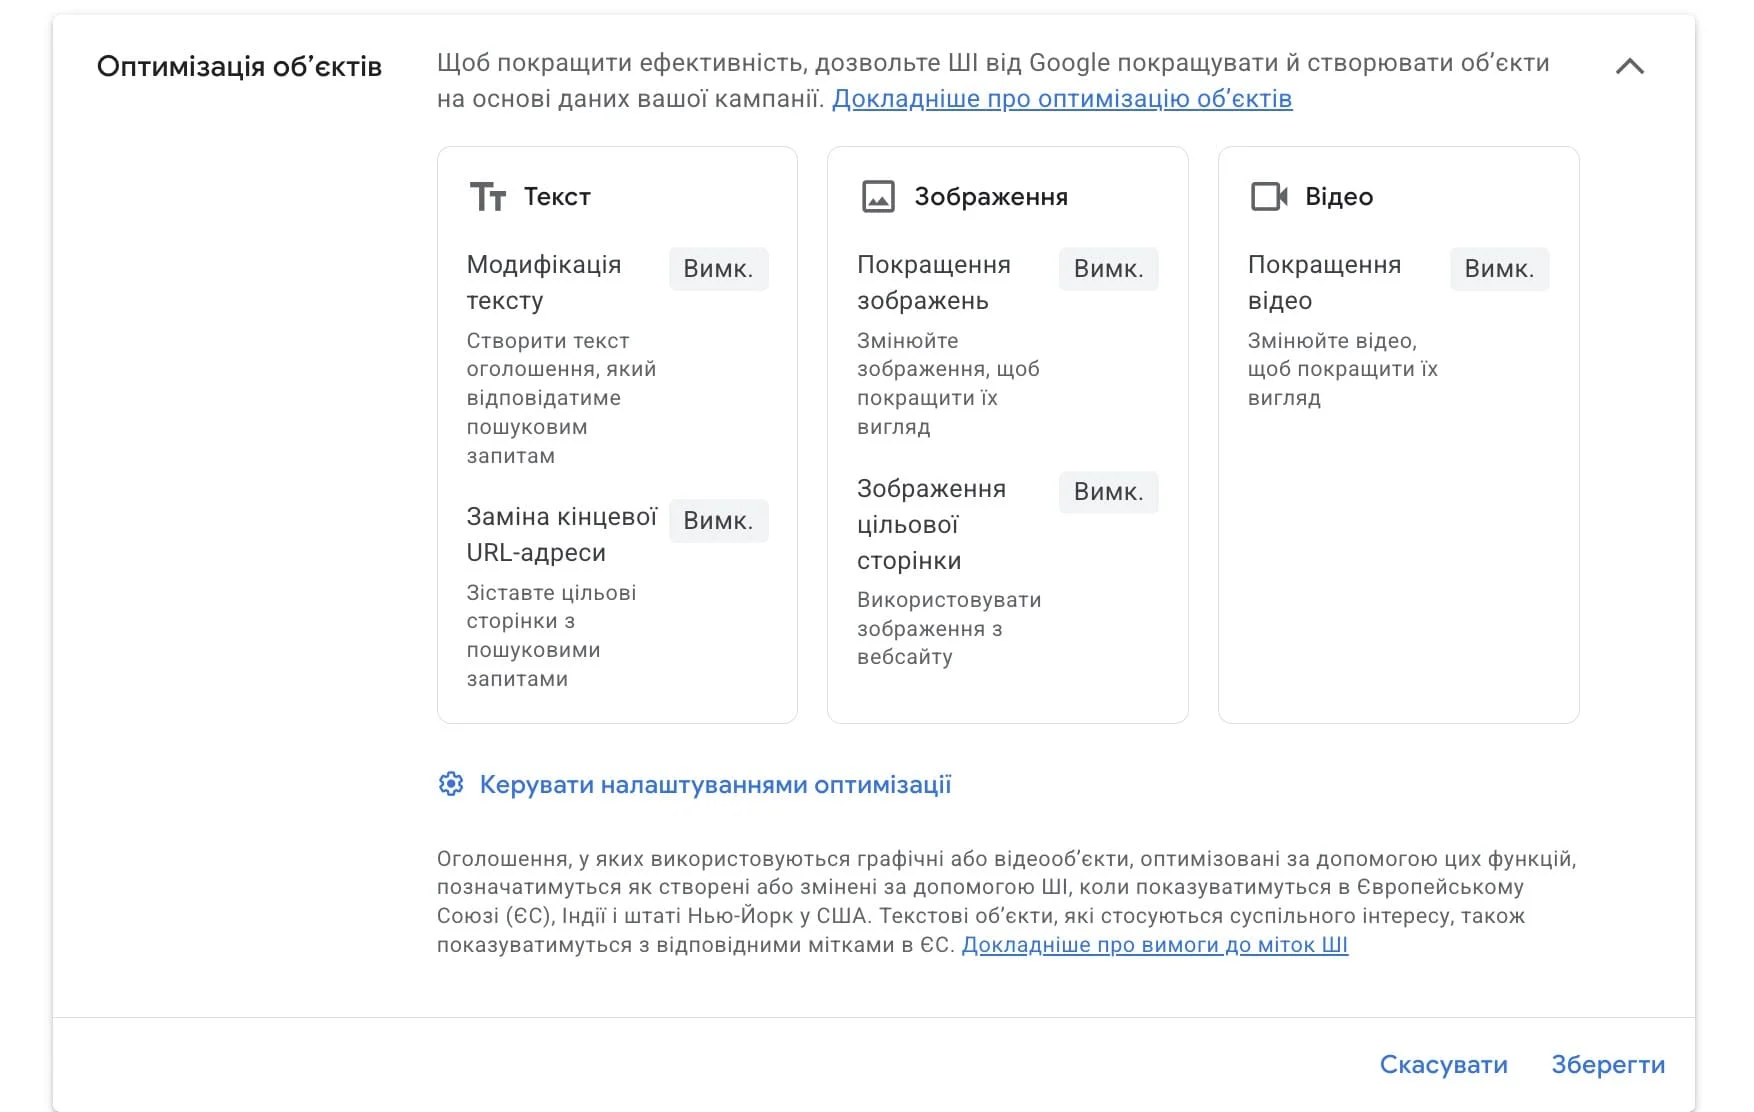Image resolution: width=1754 pixels, height=1112 pixels.
Task: Click the Зображення (image) icon
Action: [x=878, y=197]
